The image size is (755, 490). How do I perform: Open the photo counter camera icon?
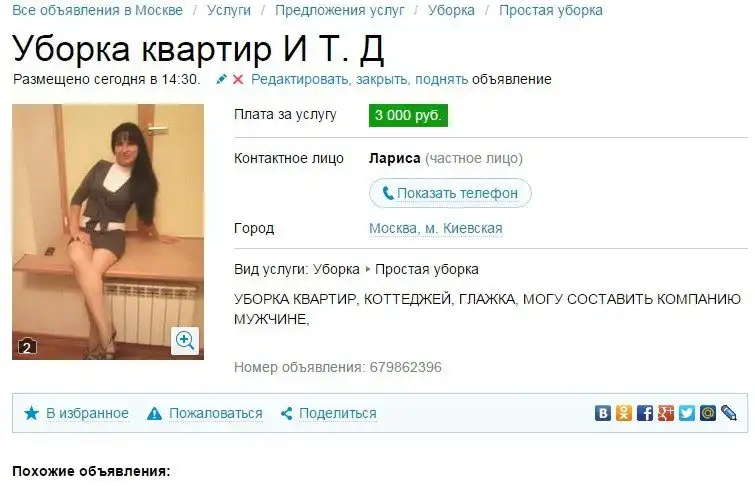click(x=27, y=347)
